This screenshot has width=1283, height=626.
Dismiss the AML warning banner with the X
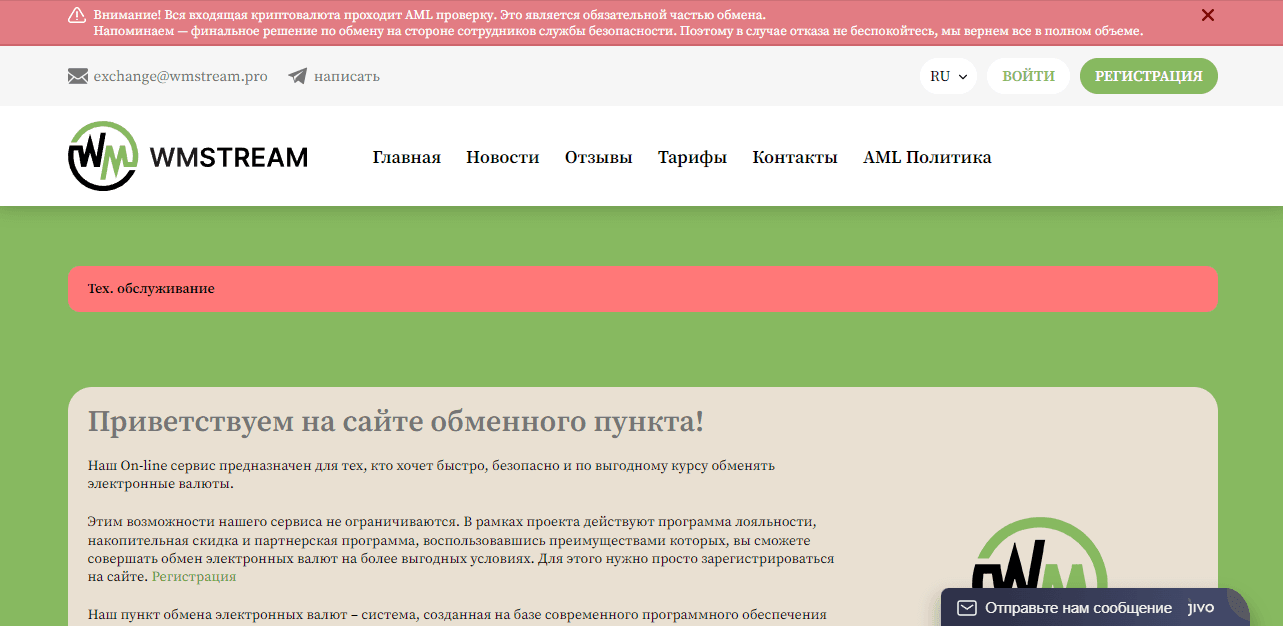point(1207,15)
